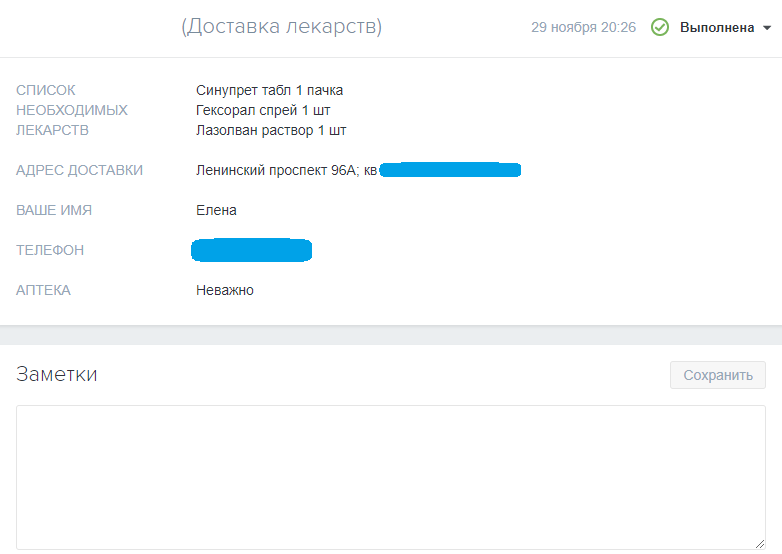Click the Заметки section heading
Viewport: 782px width, 554px height.
(57, 375)
